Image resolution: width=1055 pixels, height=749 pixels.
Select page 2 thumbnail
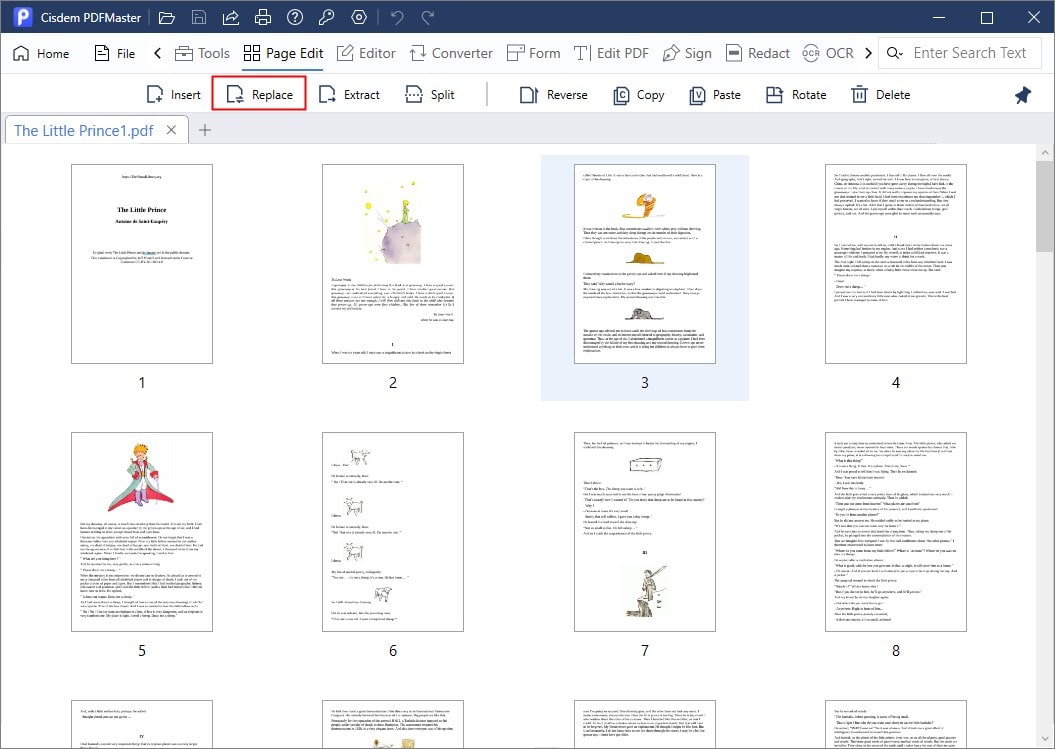pos(393,264)
